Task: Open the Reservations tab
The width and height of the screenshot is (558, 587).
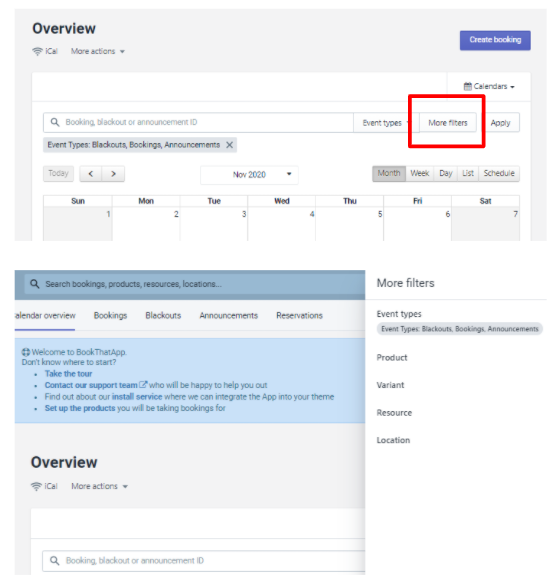Action: coord(299,316)
